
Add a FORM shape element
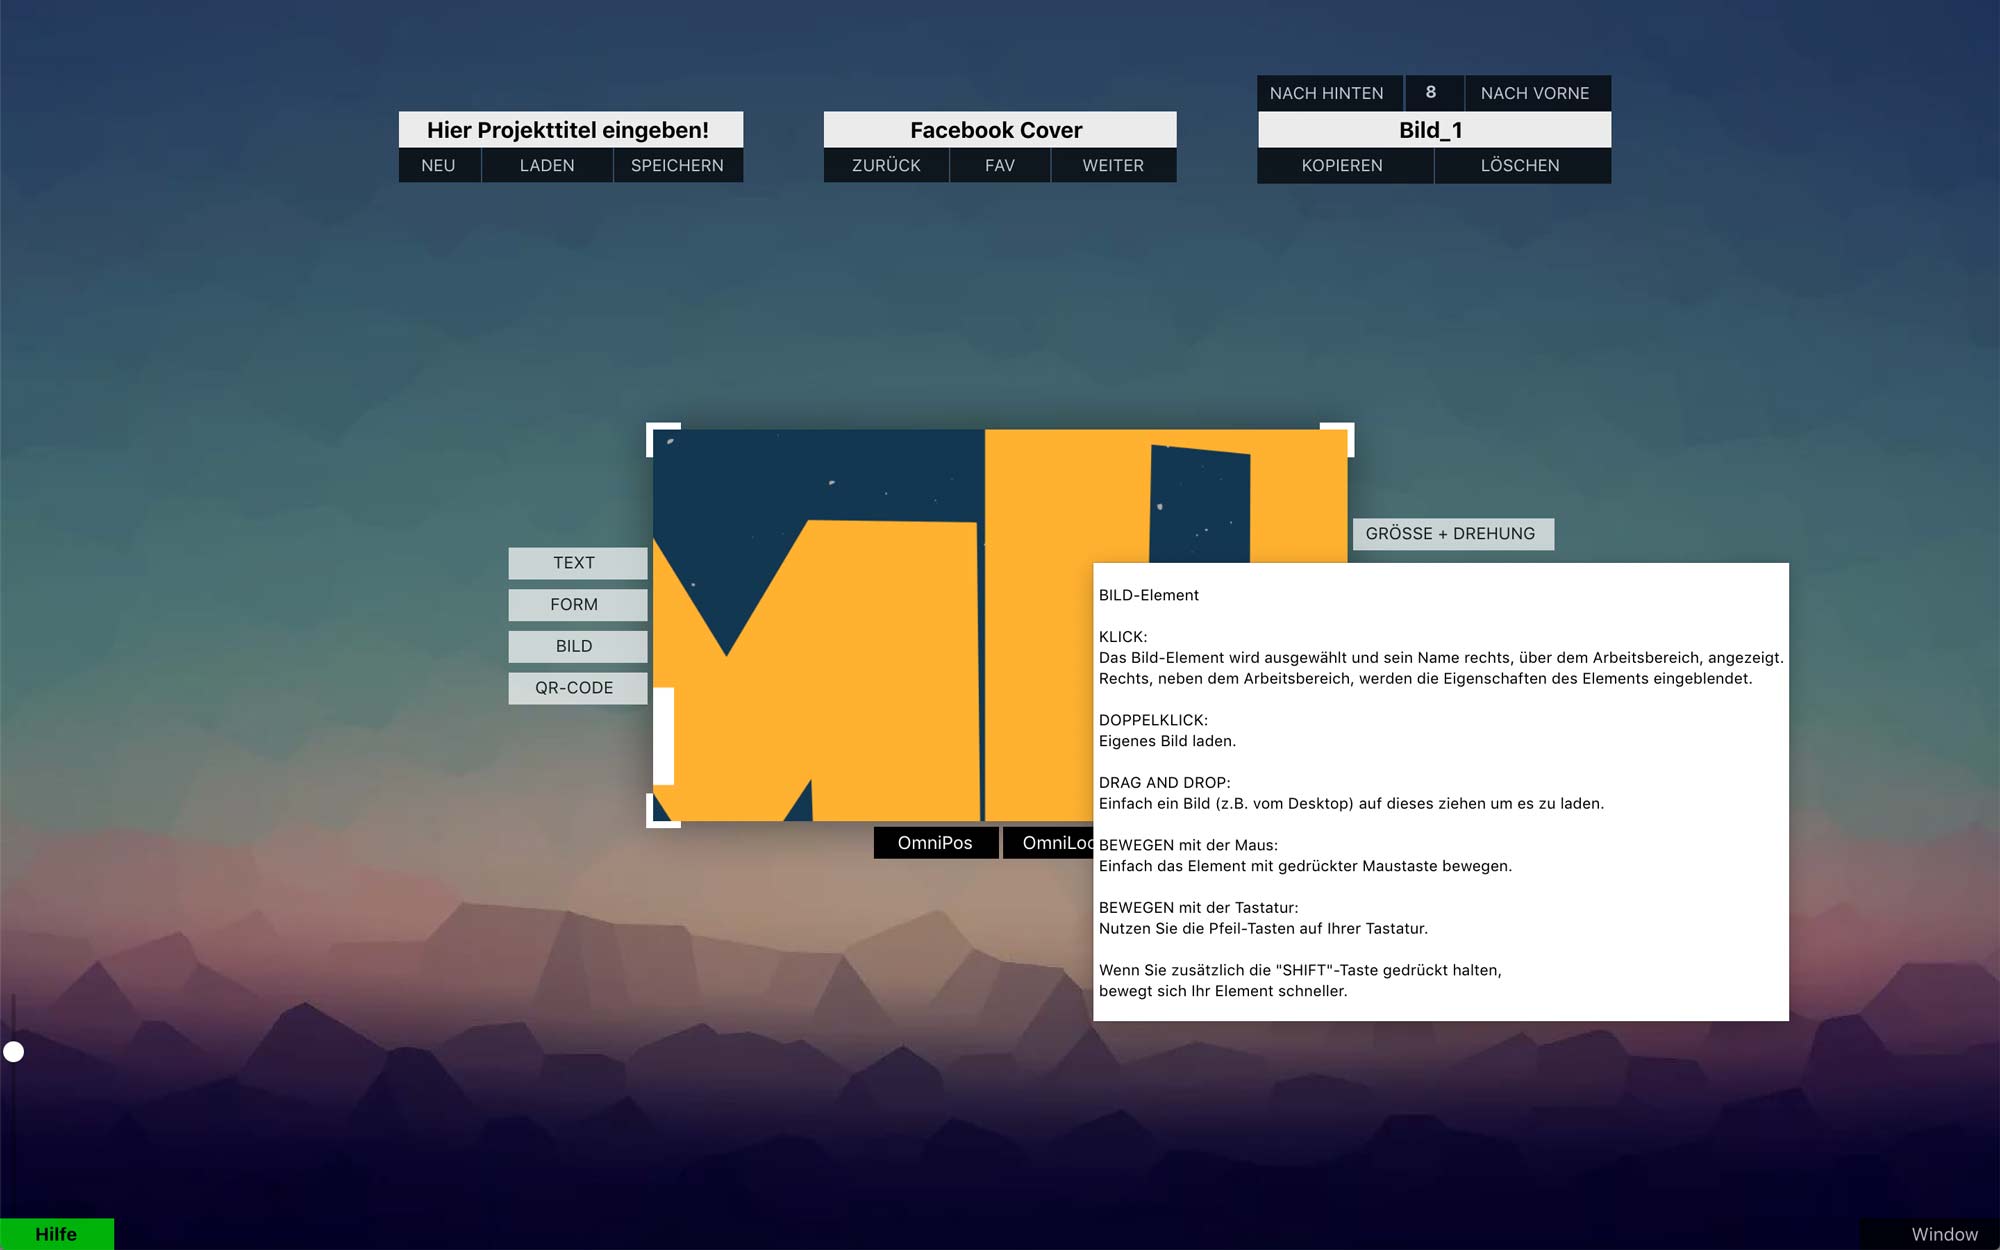pyautogui.click(x=575, y=605)
